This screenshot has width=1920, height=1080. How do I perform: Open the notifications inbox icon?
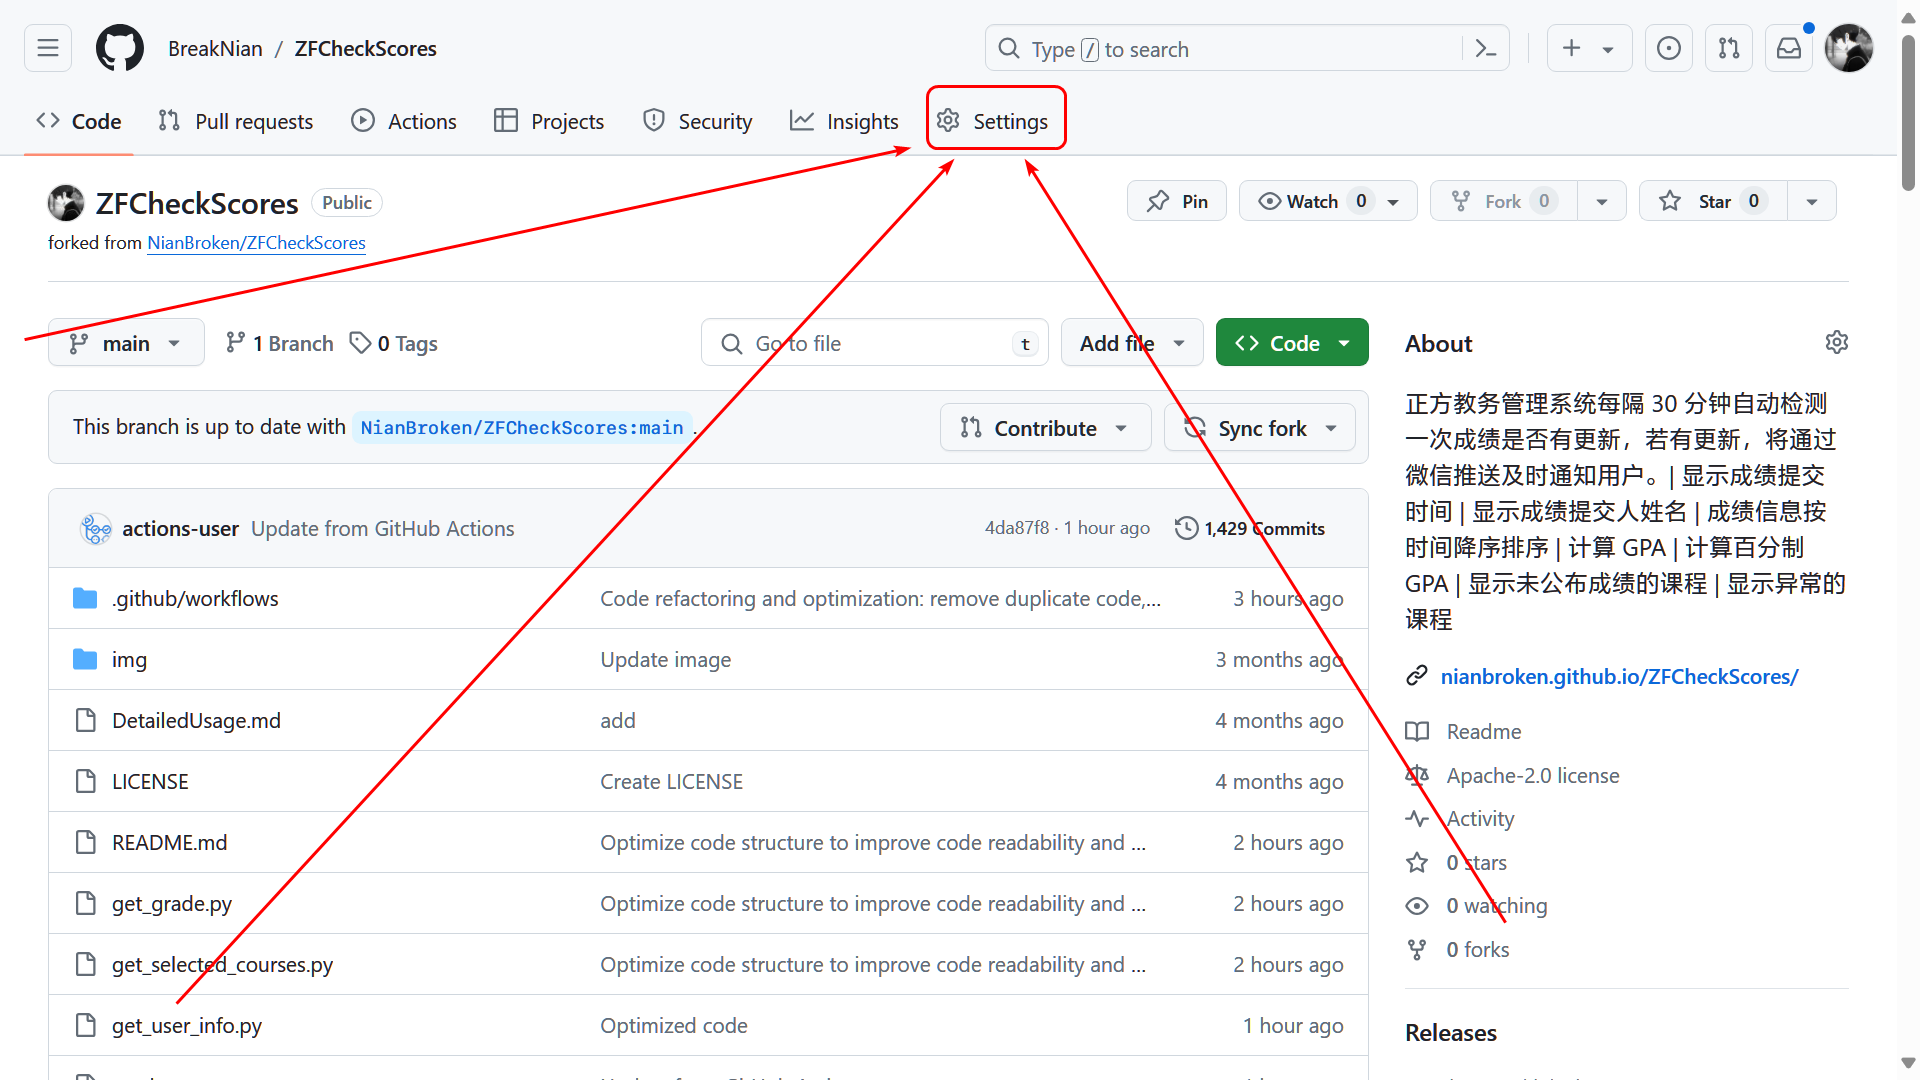1789,48
